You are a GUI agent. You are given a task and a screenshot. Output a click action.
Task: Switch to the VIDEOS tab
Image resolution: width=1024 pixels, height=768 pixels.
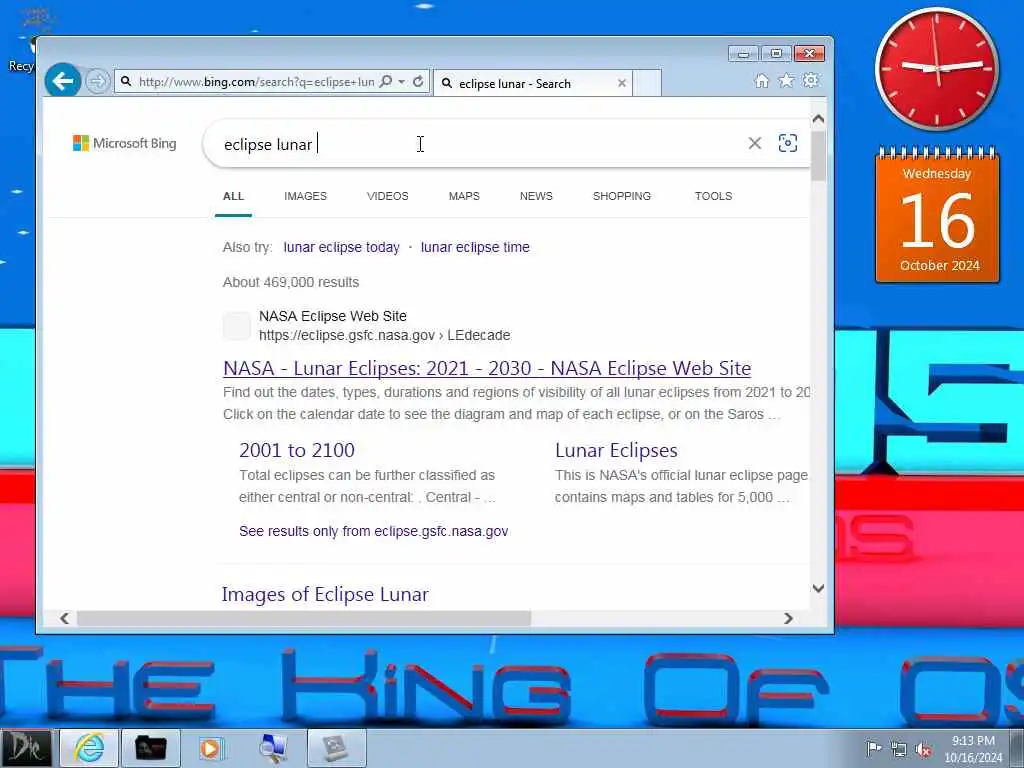387,196
